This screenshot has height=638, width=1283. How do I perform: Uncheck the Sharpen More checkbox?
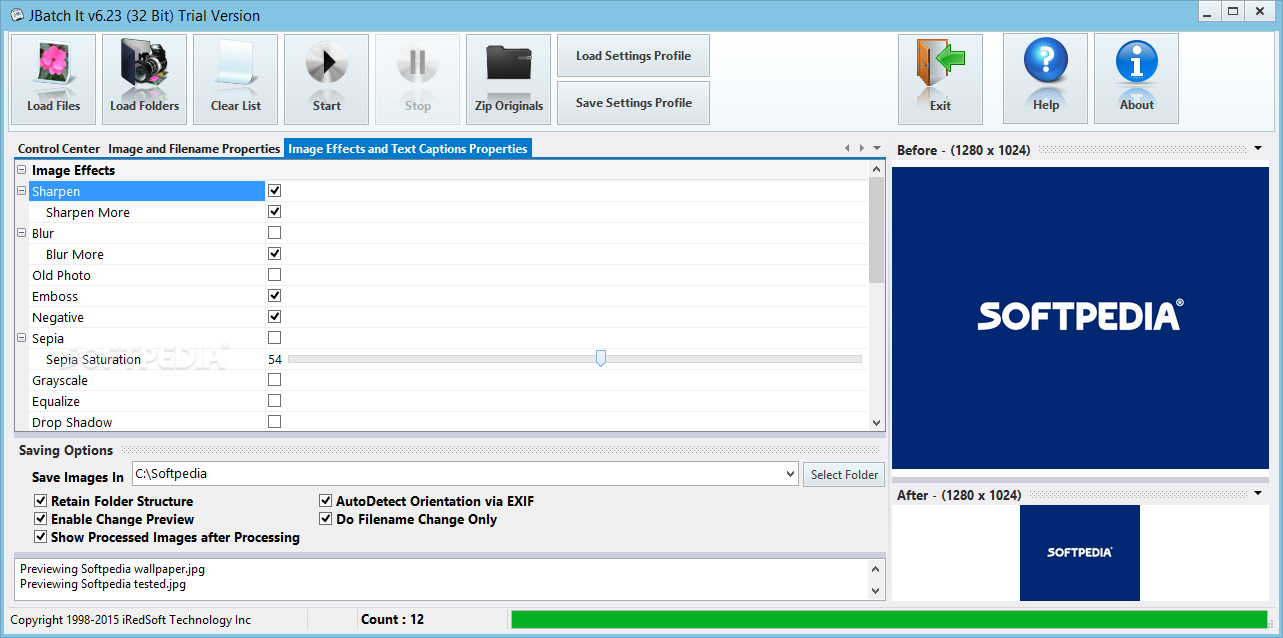click(275, 211)
